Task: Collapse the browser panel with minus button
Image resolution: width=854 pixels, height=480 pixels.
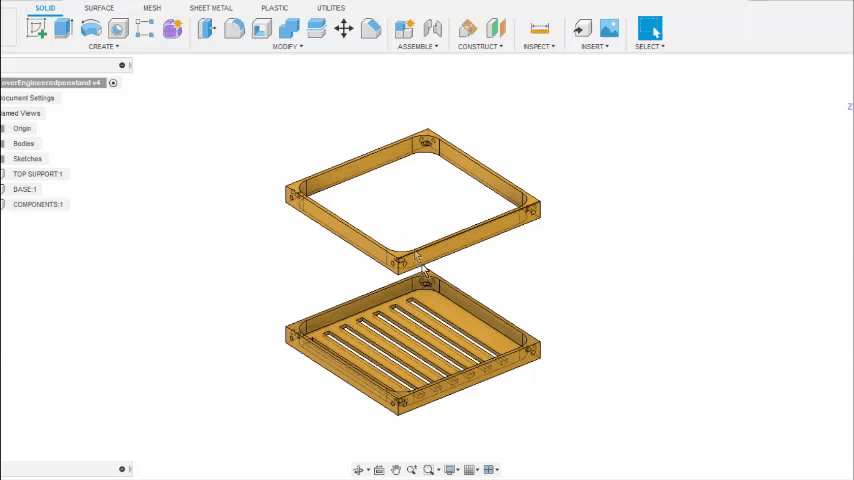Action: [122, 65]
